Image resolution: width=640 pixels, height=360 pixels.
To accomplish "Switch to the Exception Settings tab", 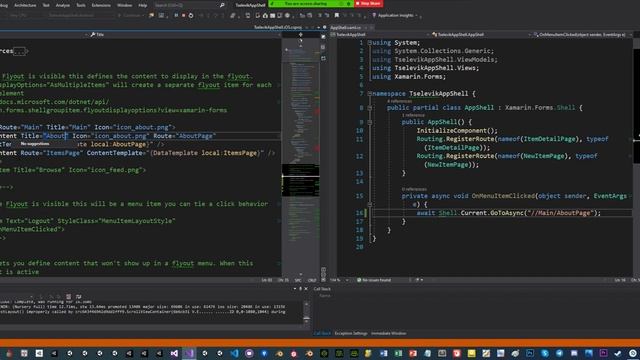I will (x=351, y=333).
